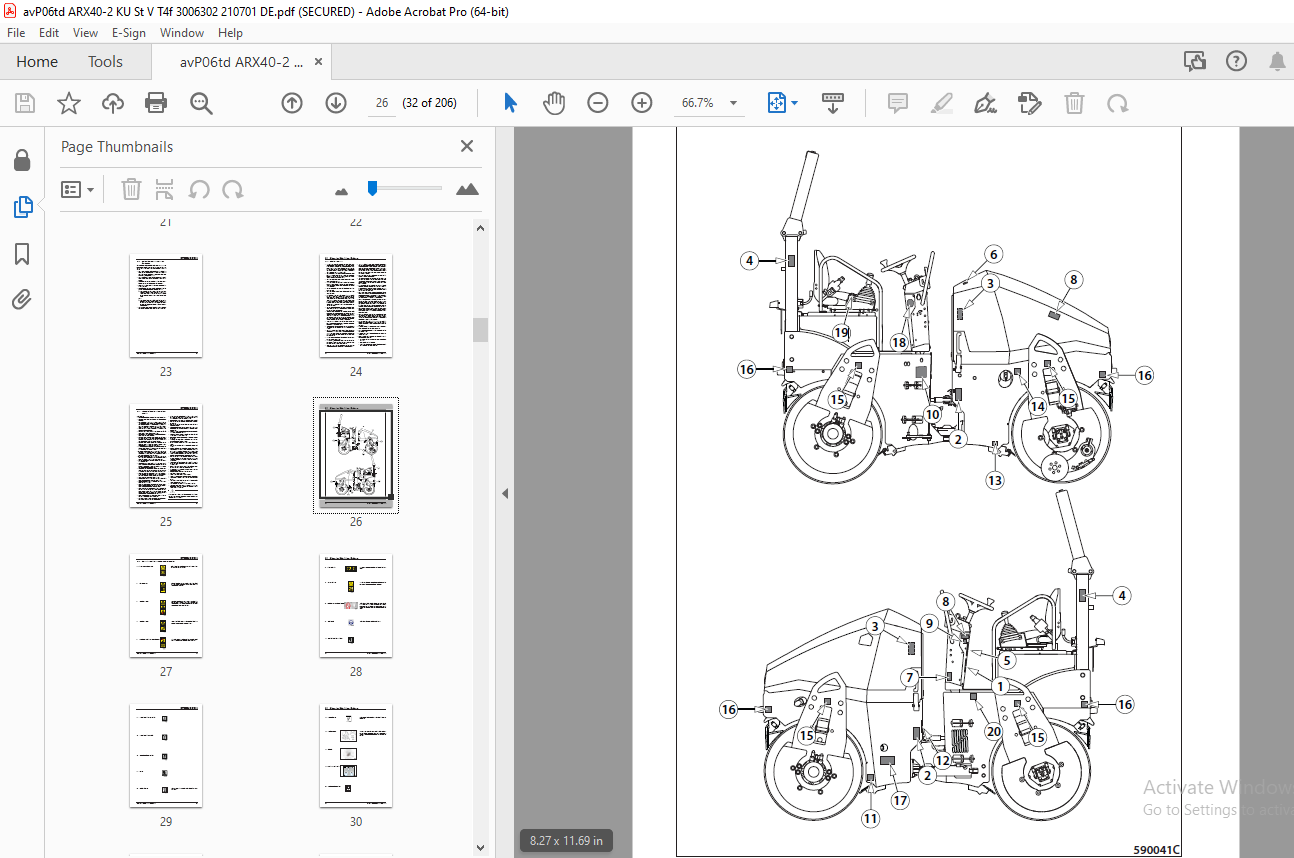Open the notifications bell
Screen dimensions: 1294x858
[1277, 62]
